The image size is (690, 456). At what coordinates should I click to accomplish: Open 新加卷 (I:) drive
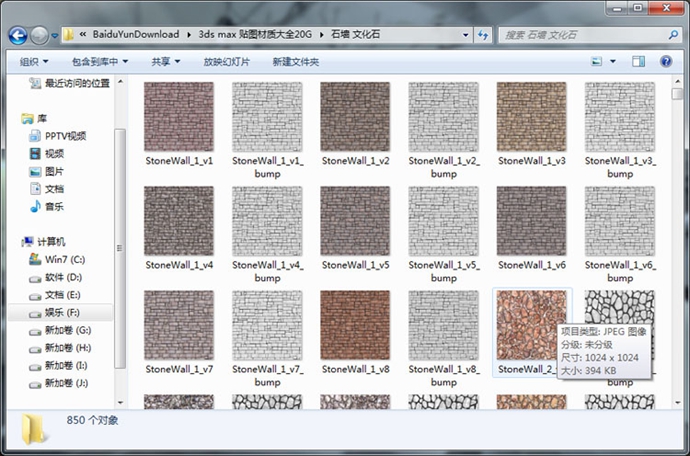(x=58, y=365)
